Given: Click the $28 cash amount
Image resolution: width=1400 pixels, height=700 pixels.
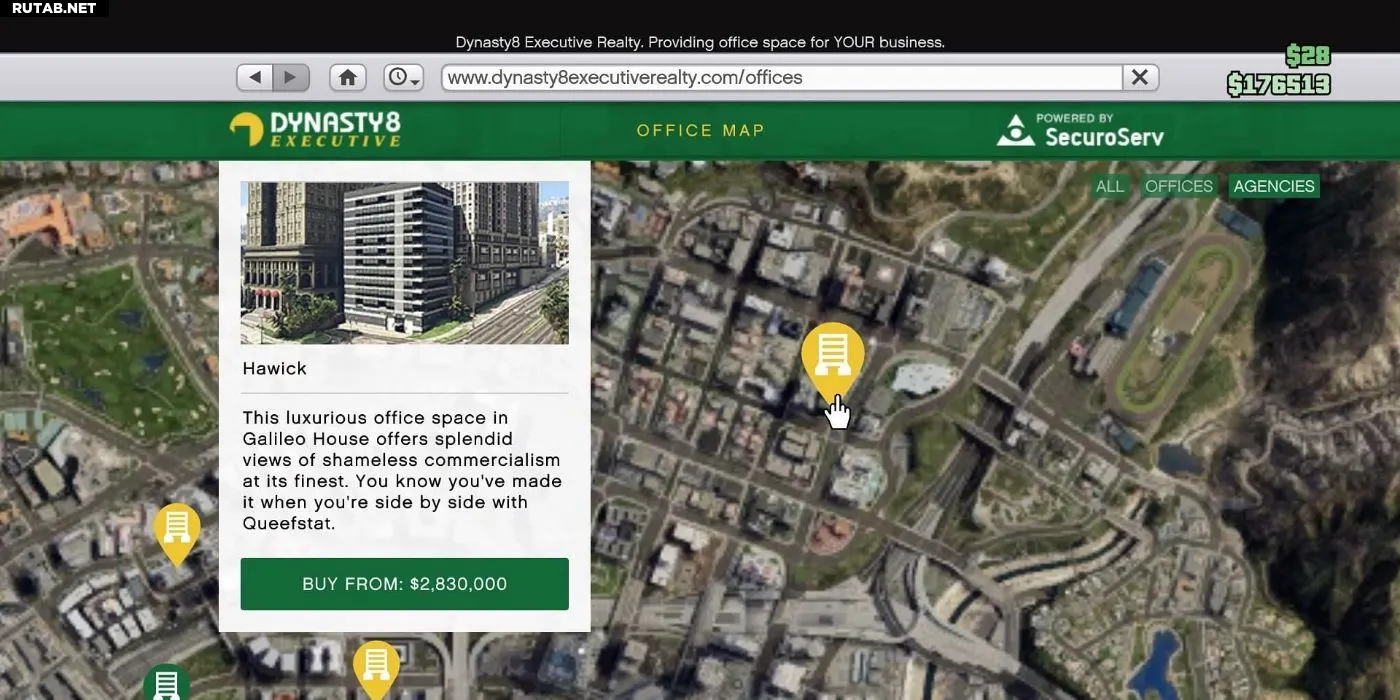Looking at the screenshot, I should click(1307, 55).
